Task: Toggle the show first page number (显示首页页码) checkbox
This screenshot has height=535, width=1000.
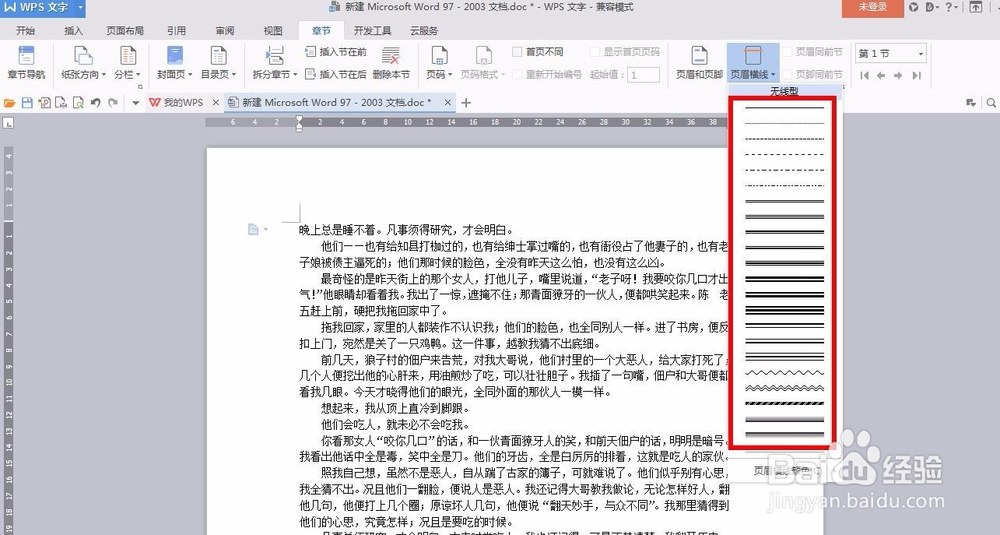Action: click(x=594, y=52)
